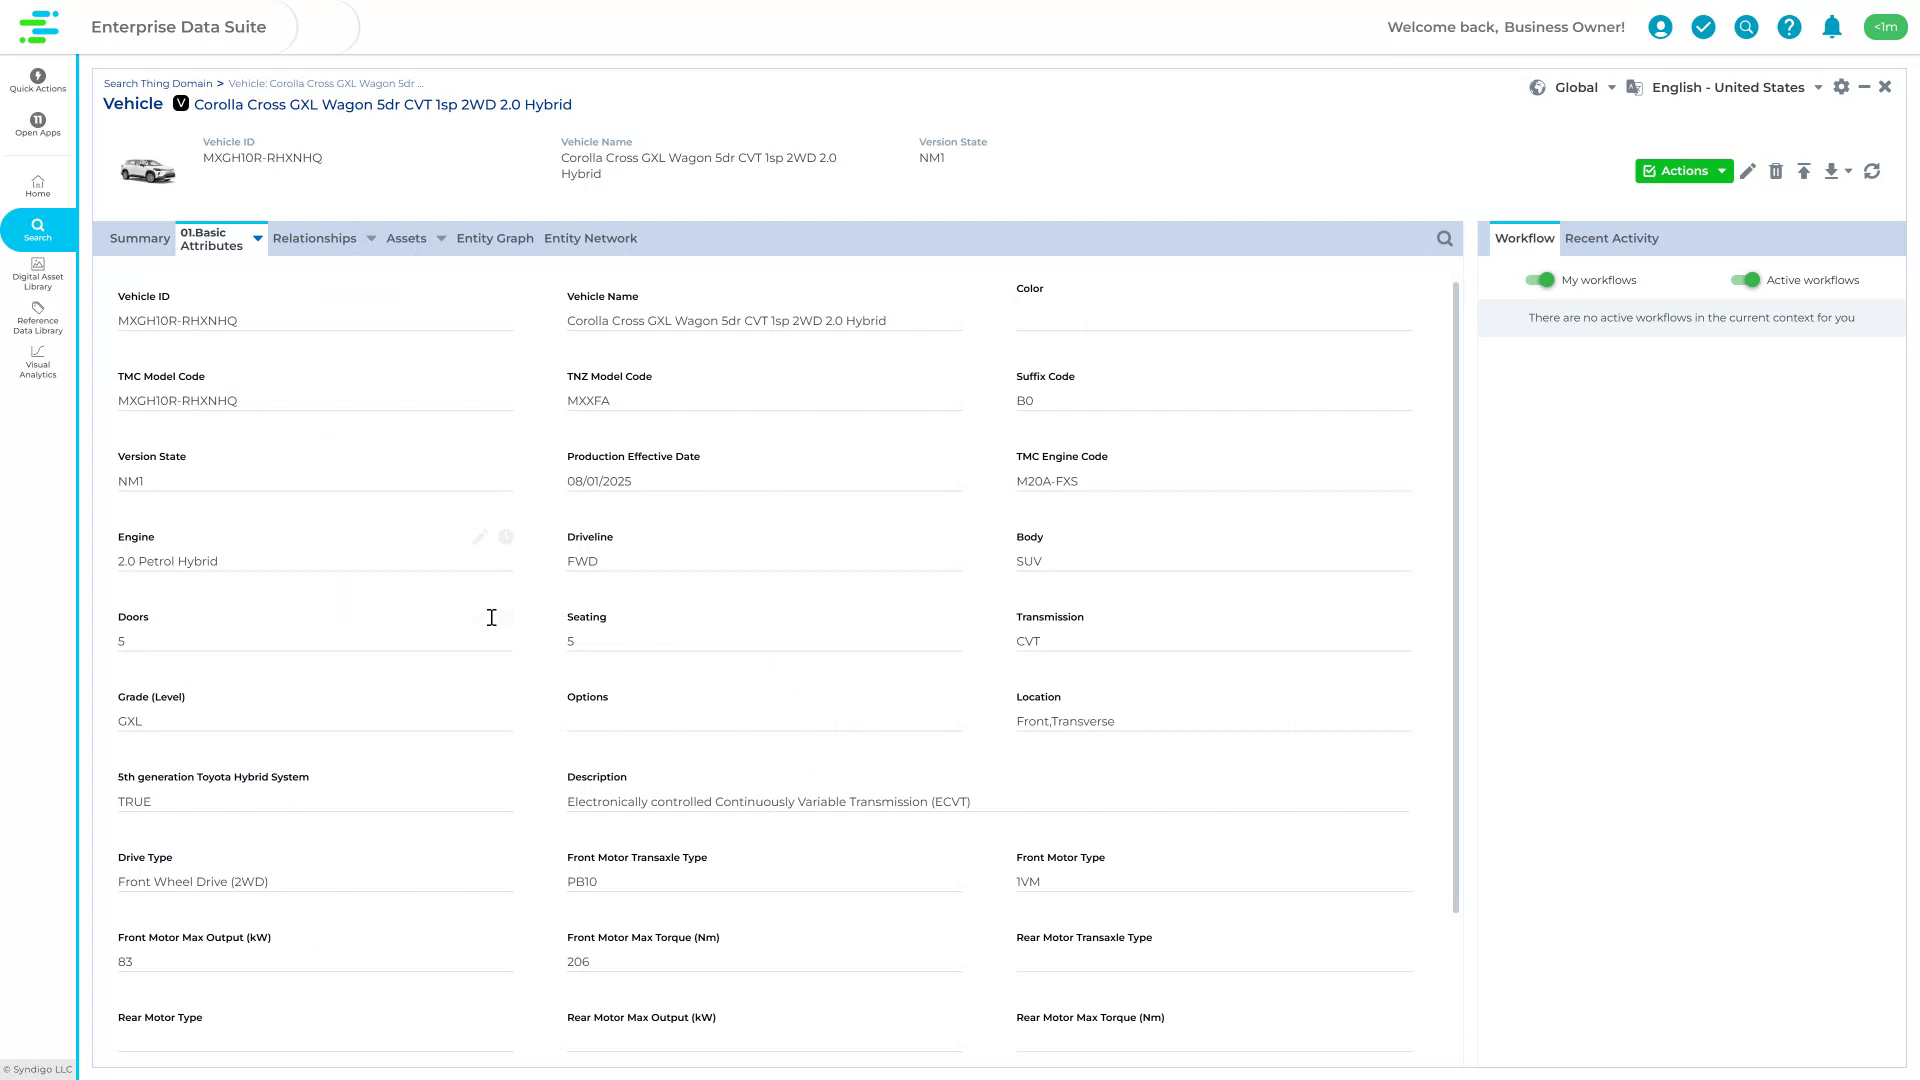This screenshot has width=1920, height=1080.
Task: Toggle the checkmark approval icon in the header
Action: coord(1703,27)
